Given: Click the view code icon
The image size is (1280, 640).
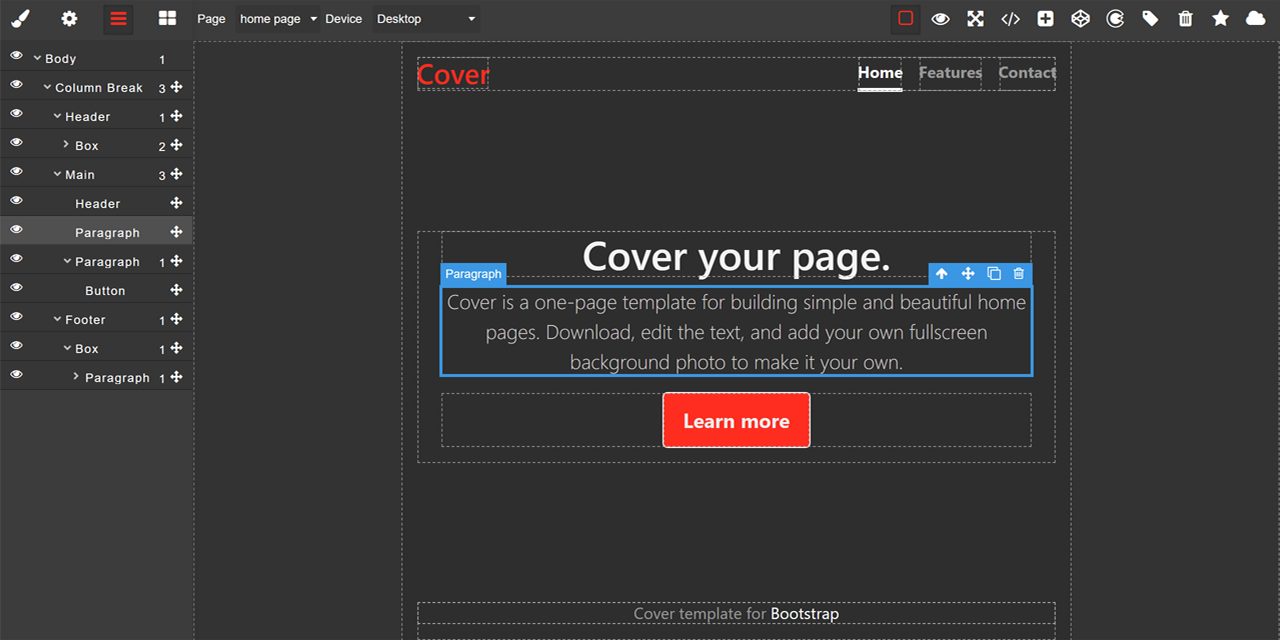Looking at the screenshot, I should click(1010, 18).
